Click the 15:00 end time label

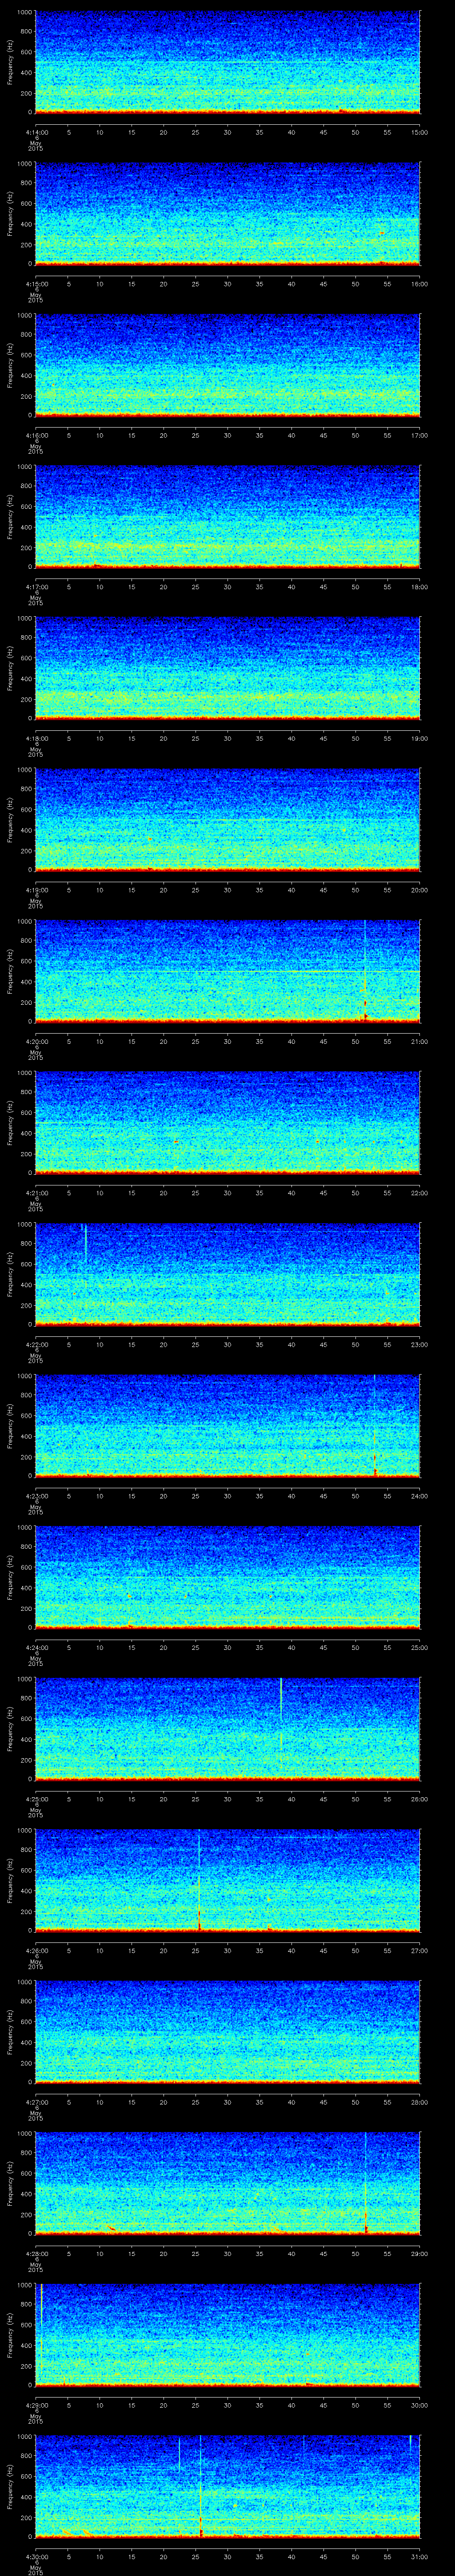click(420, 132)
